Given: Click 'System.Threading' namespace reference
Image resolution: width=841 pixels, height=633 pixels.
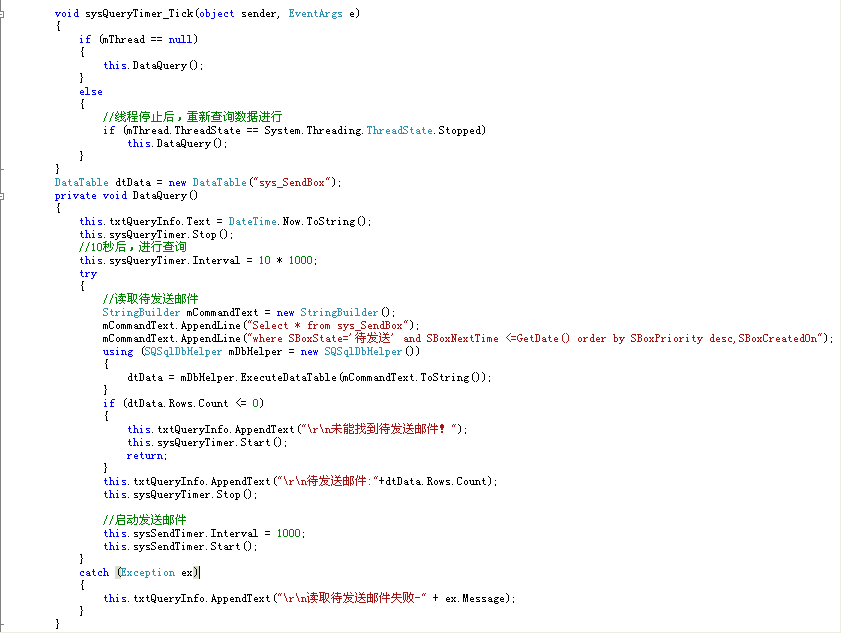Looking at the screenshot, I should click(x=313, y=130).
